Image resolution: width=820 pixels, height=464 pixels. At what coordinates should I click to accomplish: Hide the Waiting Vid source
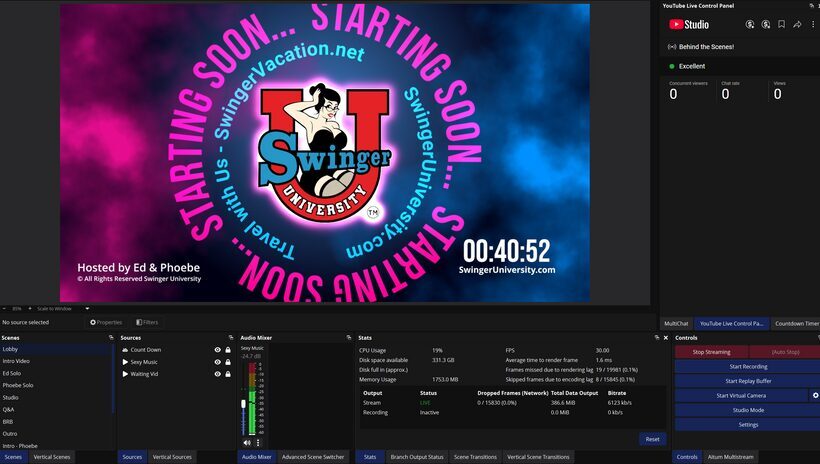[x=218, y=374]
